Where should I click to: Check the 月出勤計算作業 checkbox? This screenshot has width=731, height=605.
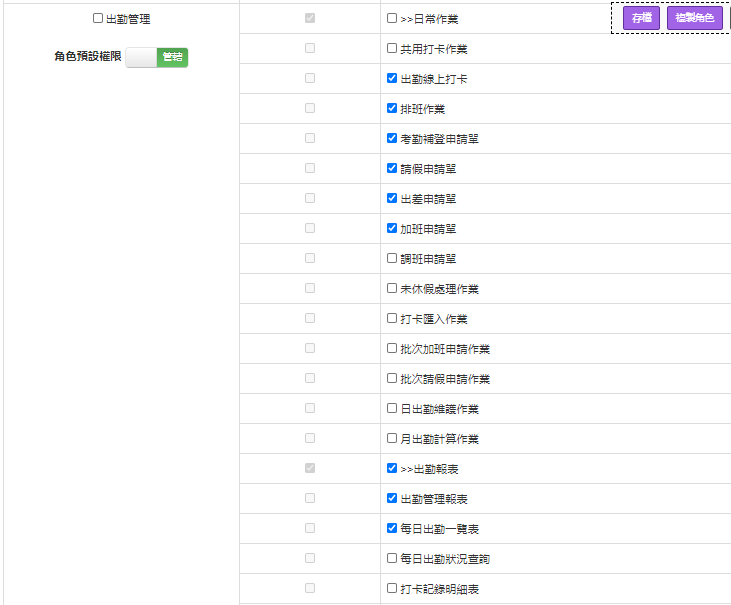point(392,438)
